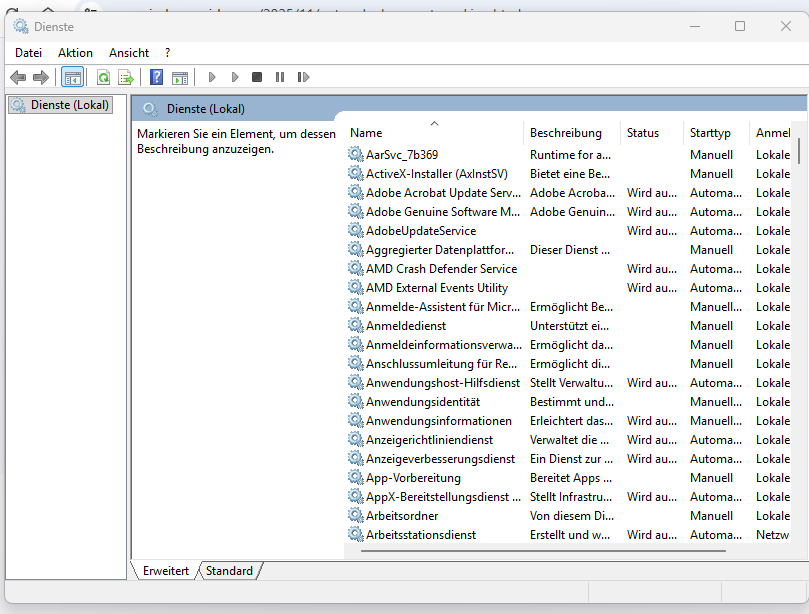Image resolution: width=809 pixels, height=614 pixels.
Task: Click gear icon beside App-Vorbereitung
Action: [355, 477]
